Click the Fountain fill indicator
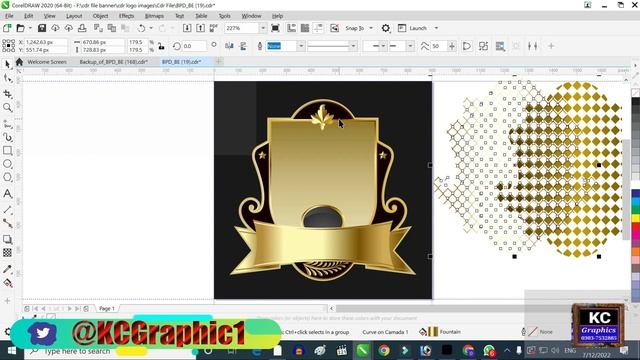Viewport: 640px width, 360px height. coord(440,332)
